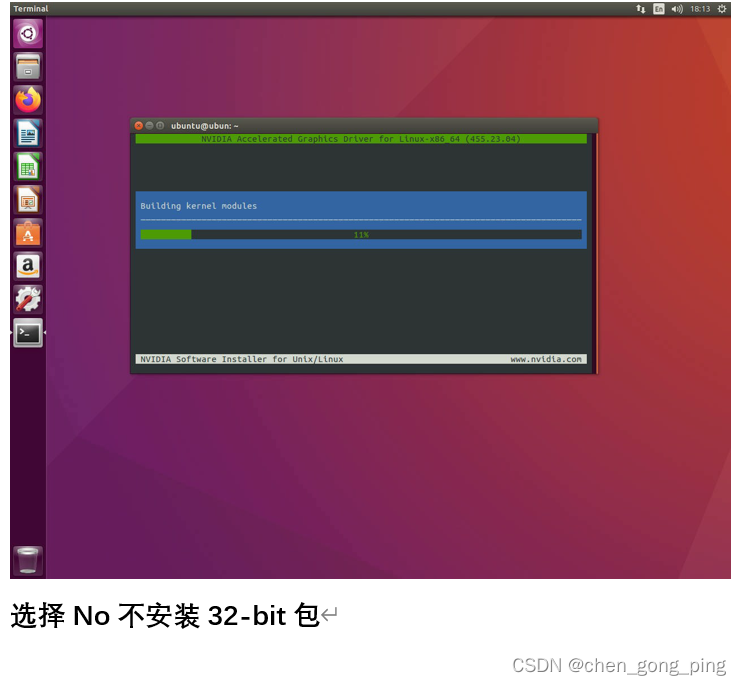The width and height of the screenshot is (741, 685).
Task: Open the Files manager from the dock
Action: tap(28, 67)
